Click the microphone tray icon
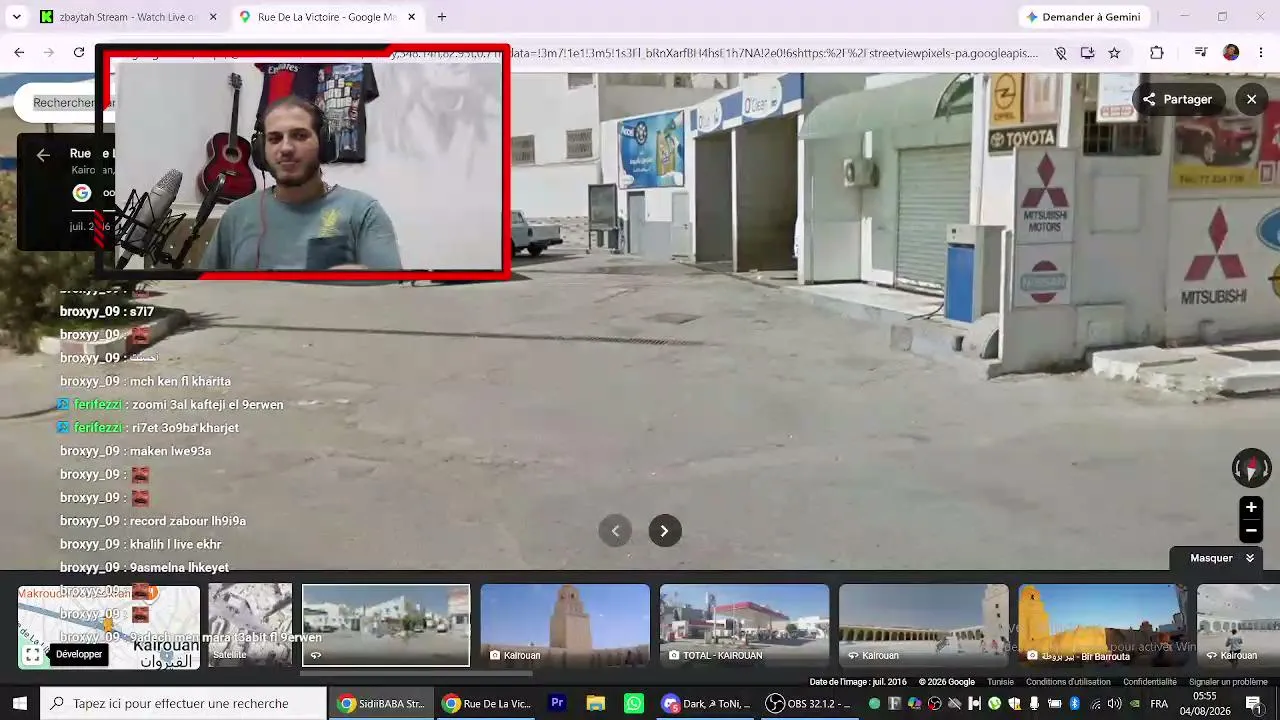The width and height of the screenshot is (1280, 720). click(1034, 704)
